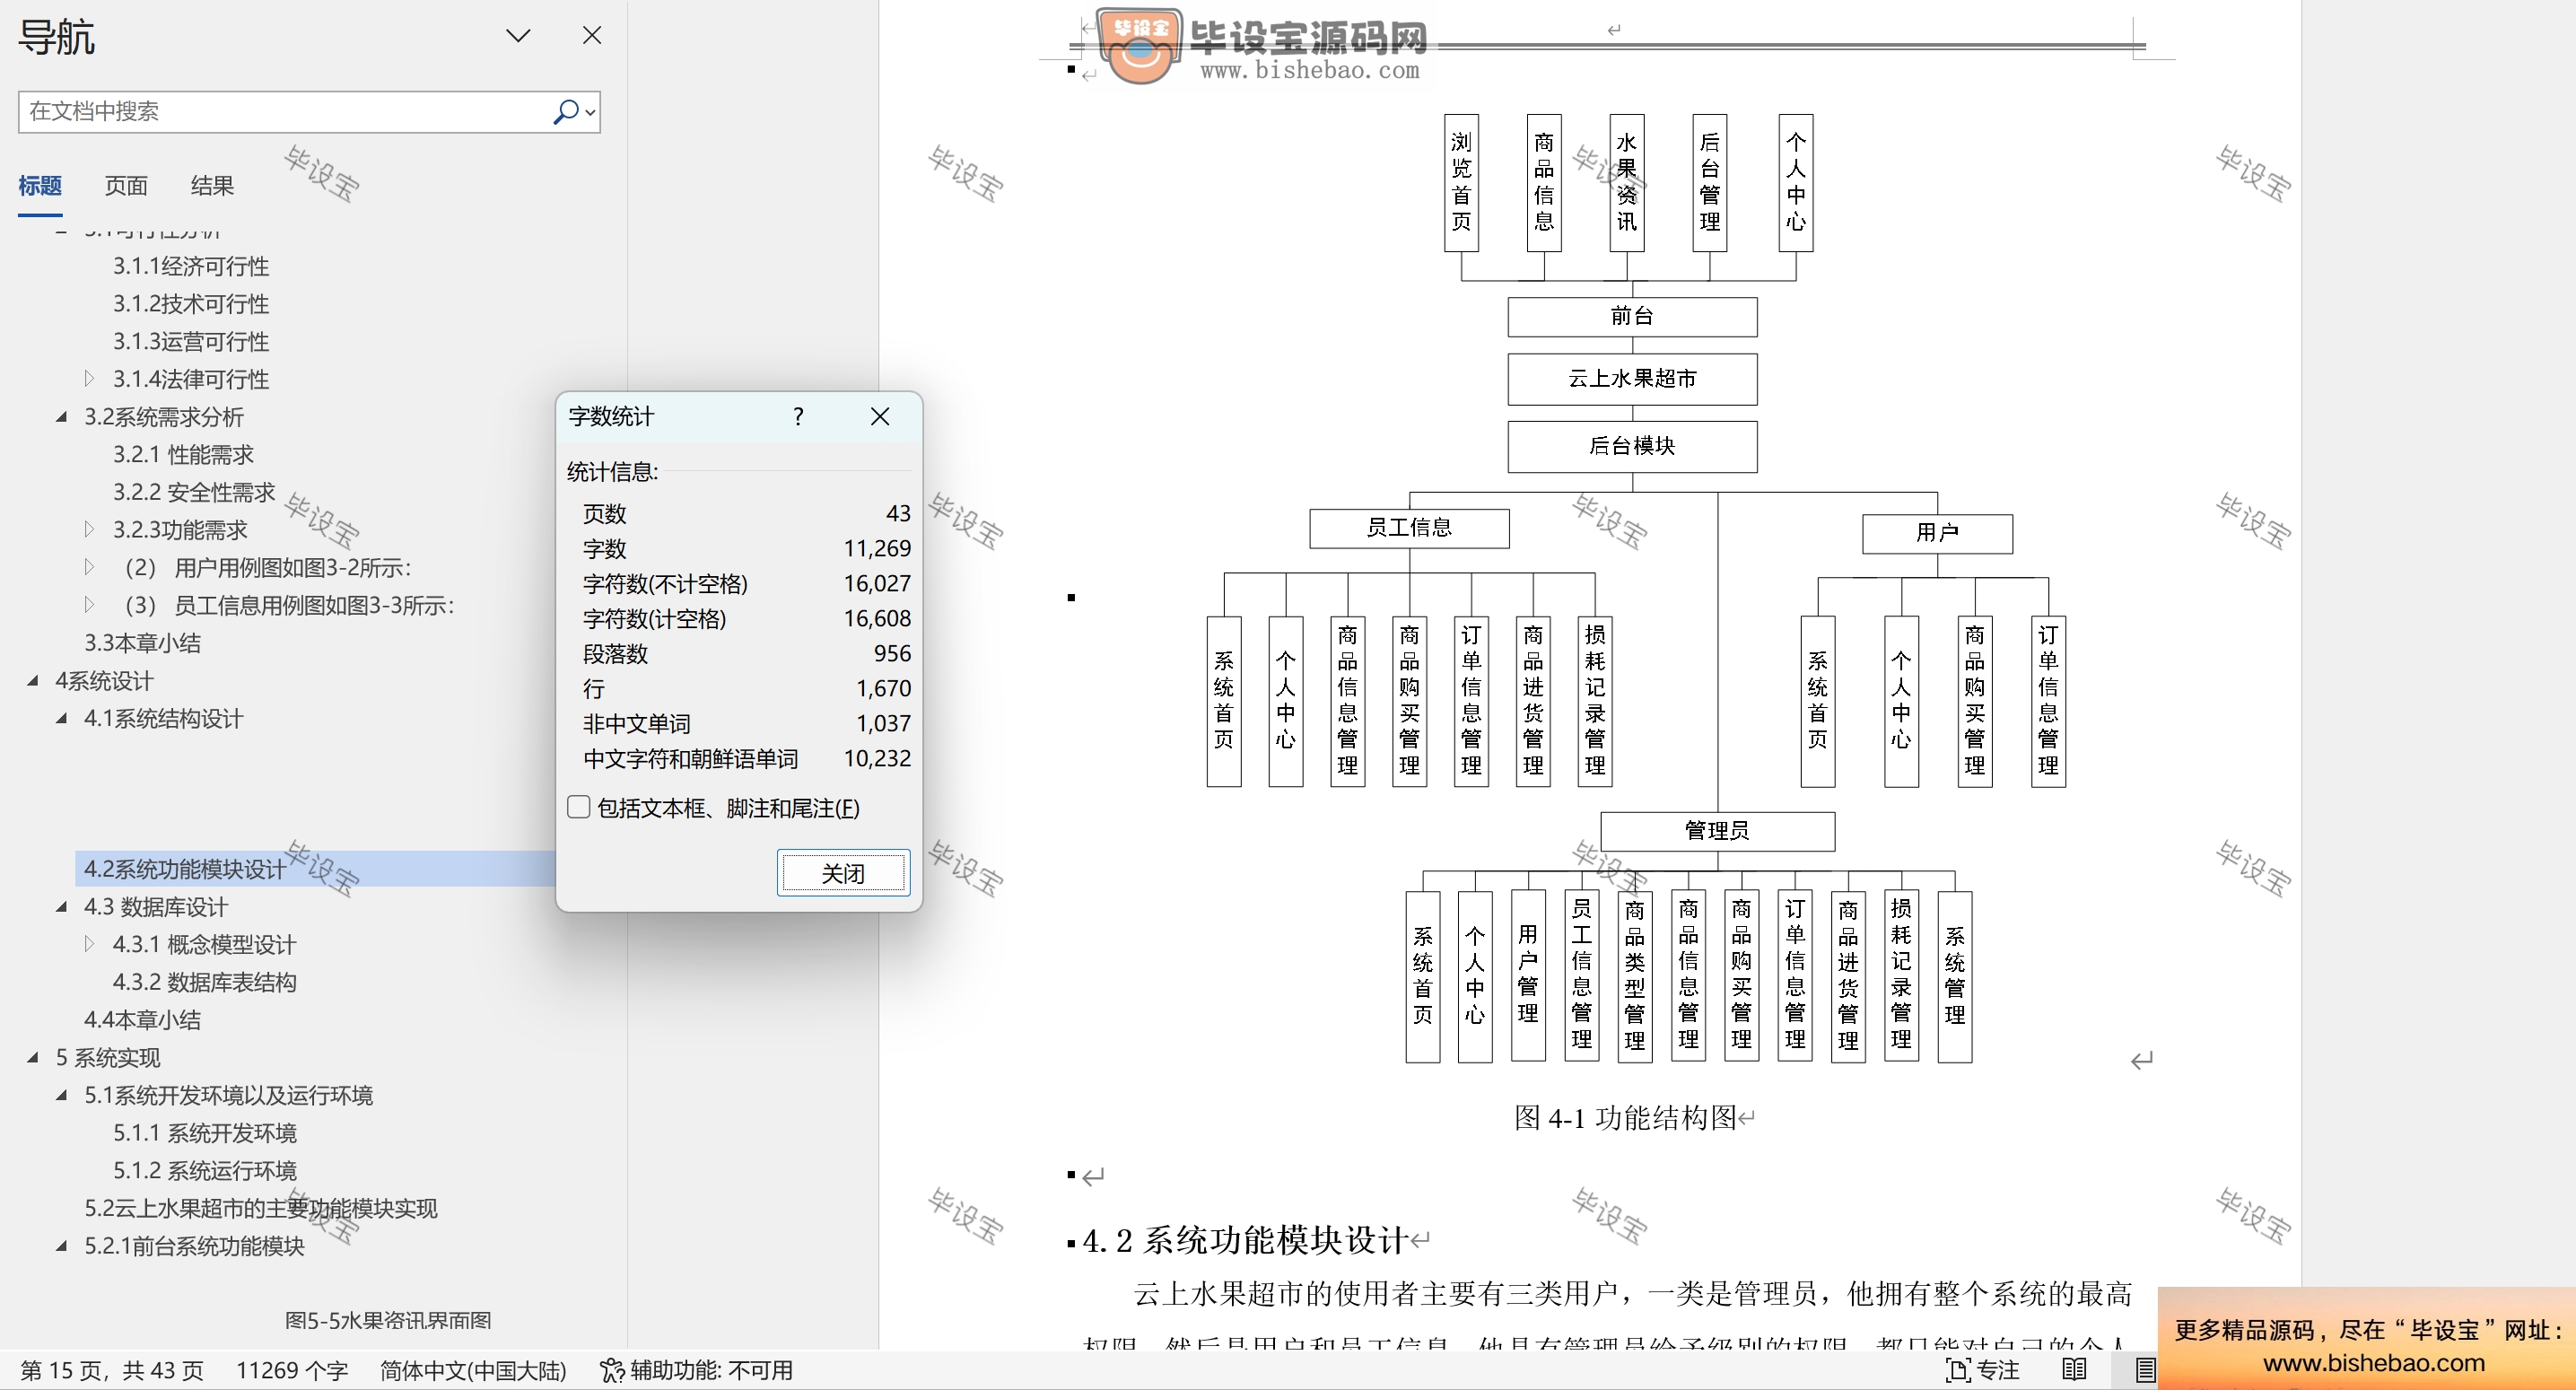Open help in the 字数统计 dialog

[x=798, y=417]
